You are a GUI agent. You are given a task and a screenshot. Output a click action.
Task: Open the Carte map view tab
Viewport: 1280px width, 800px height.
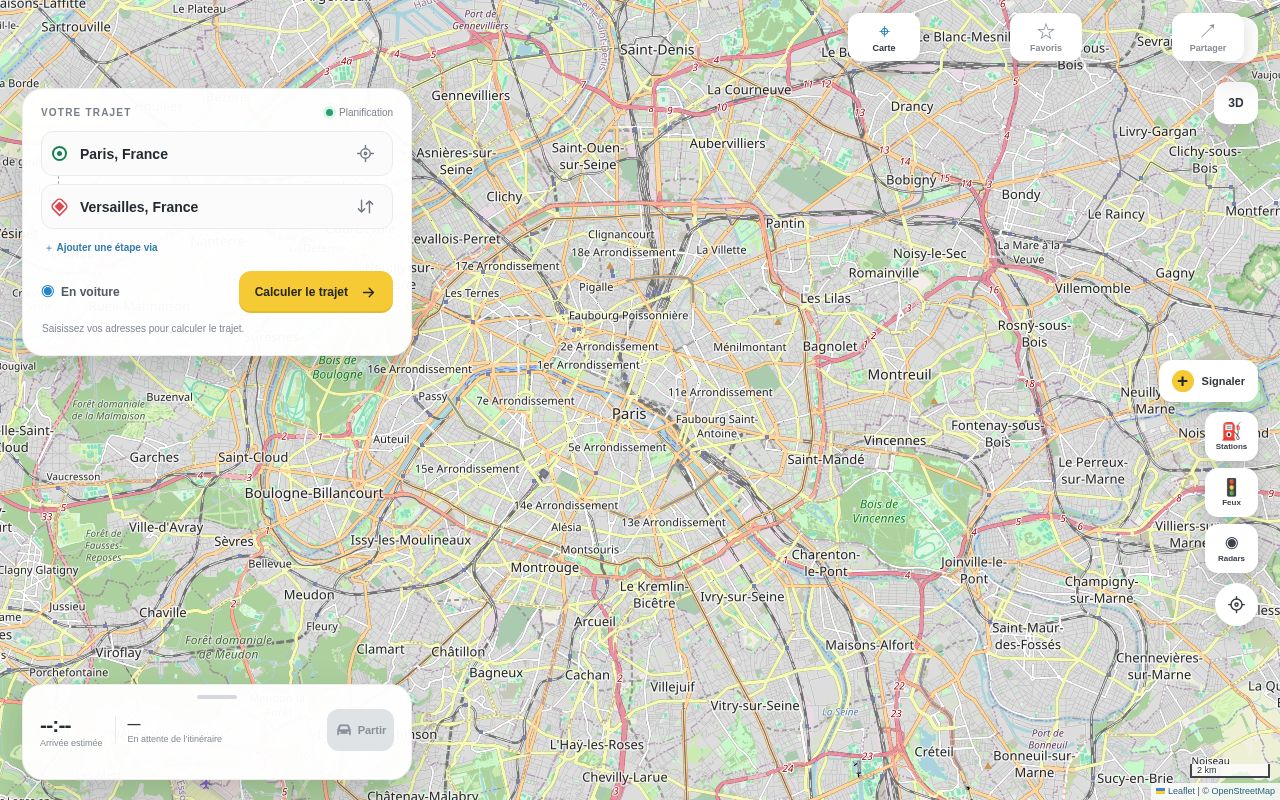pos(884,37)
